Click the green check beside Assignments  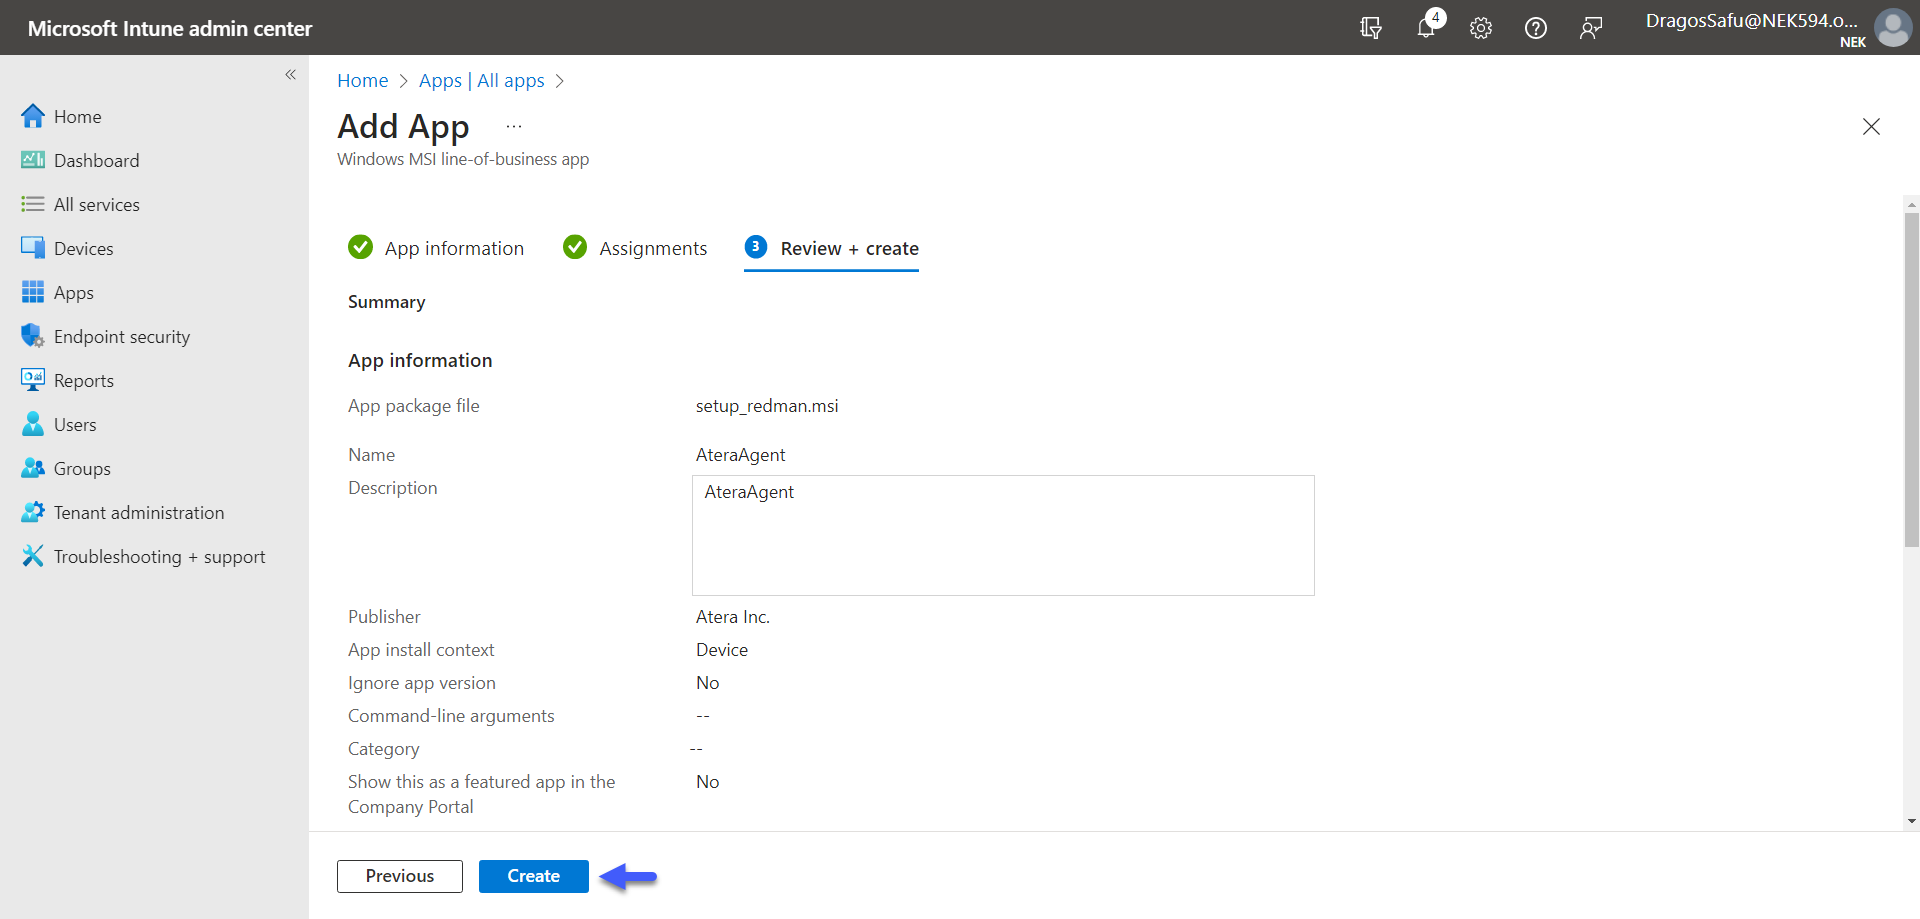(x=575, y=247)
